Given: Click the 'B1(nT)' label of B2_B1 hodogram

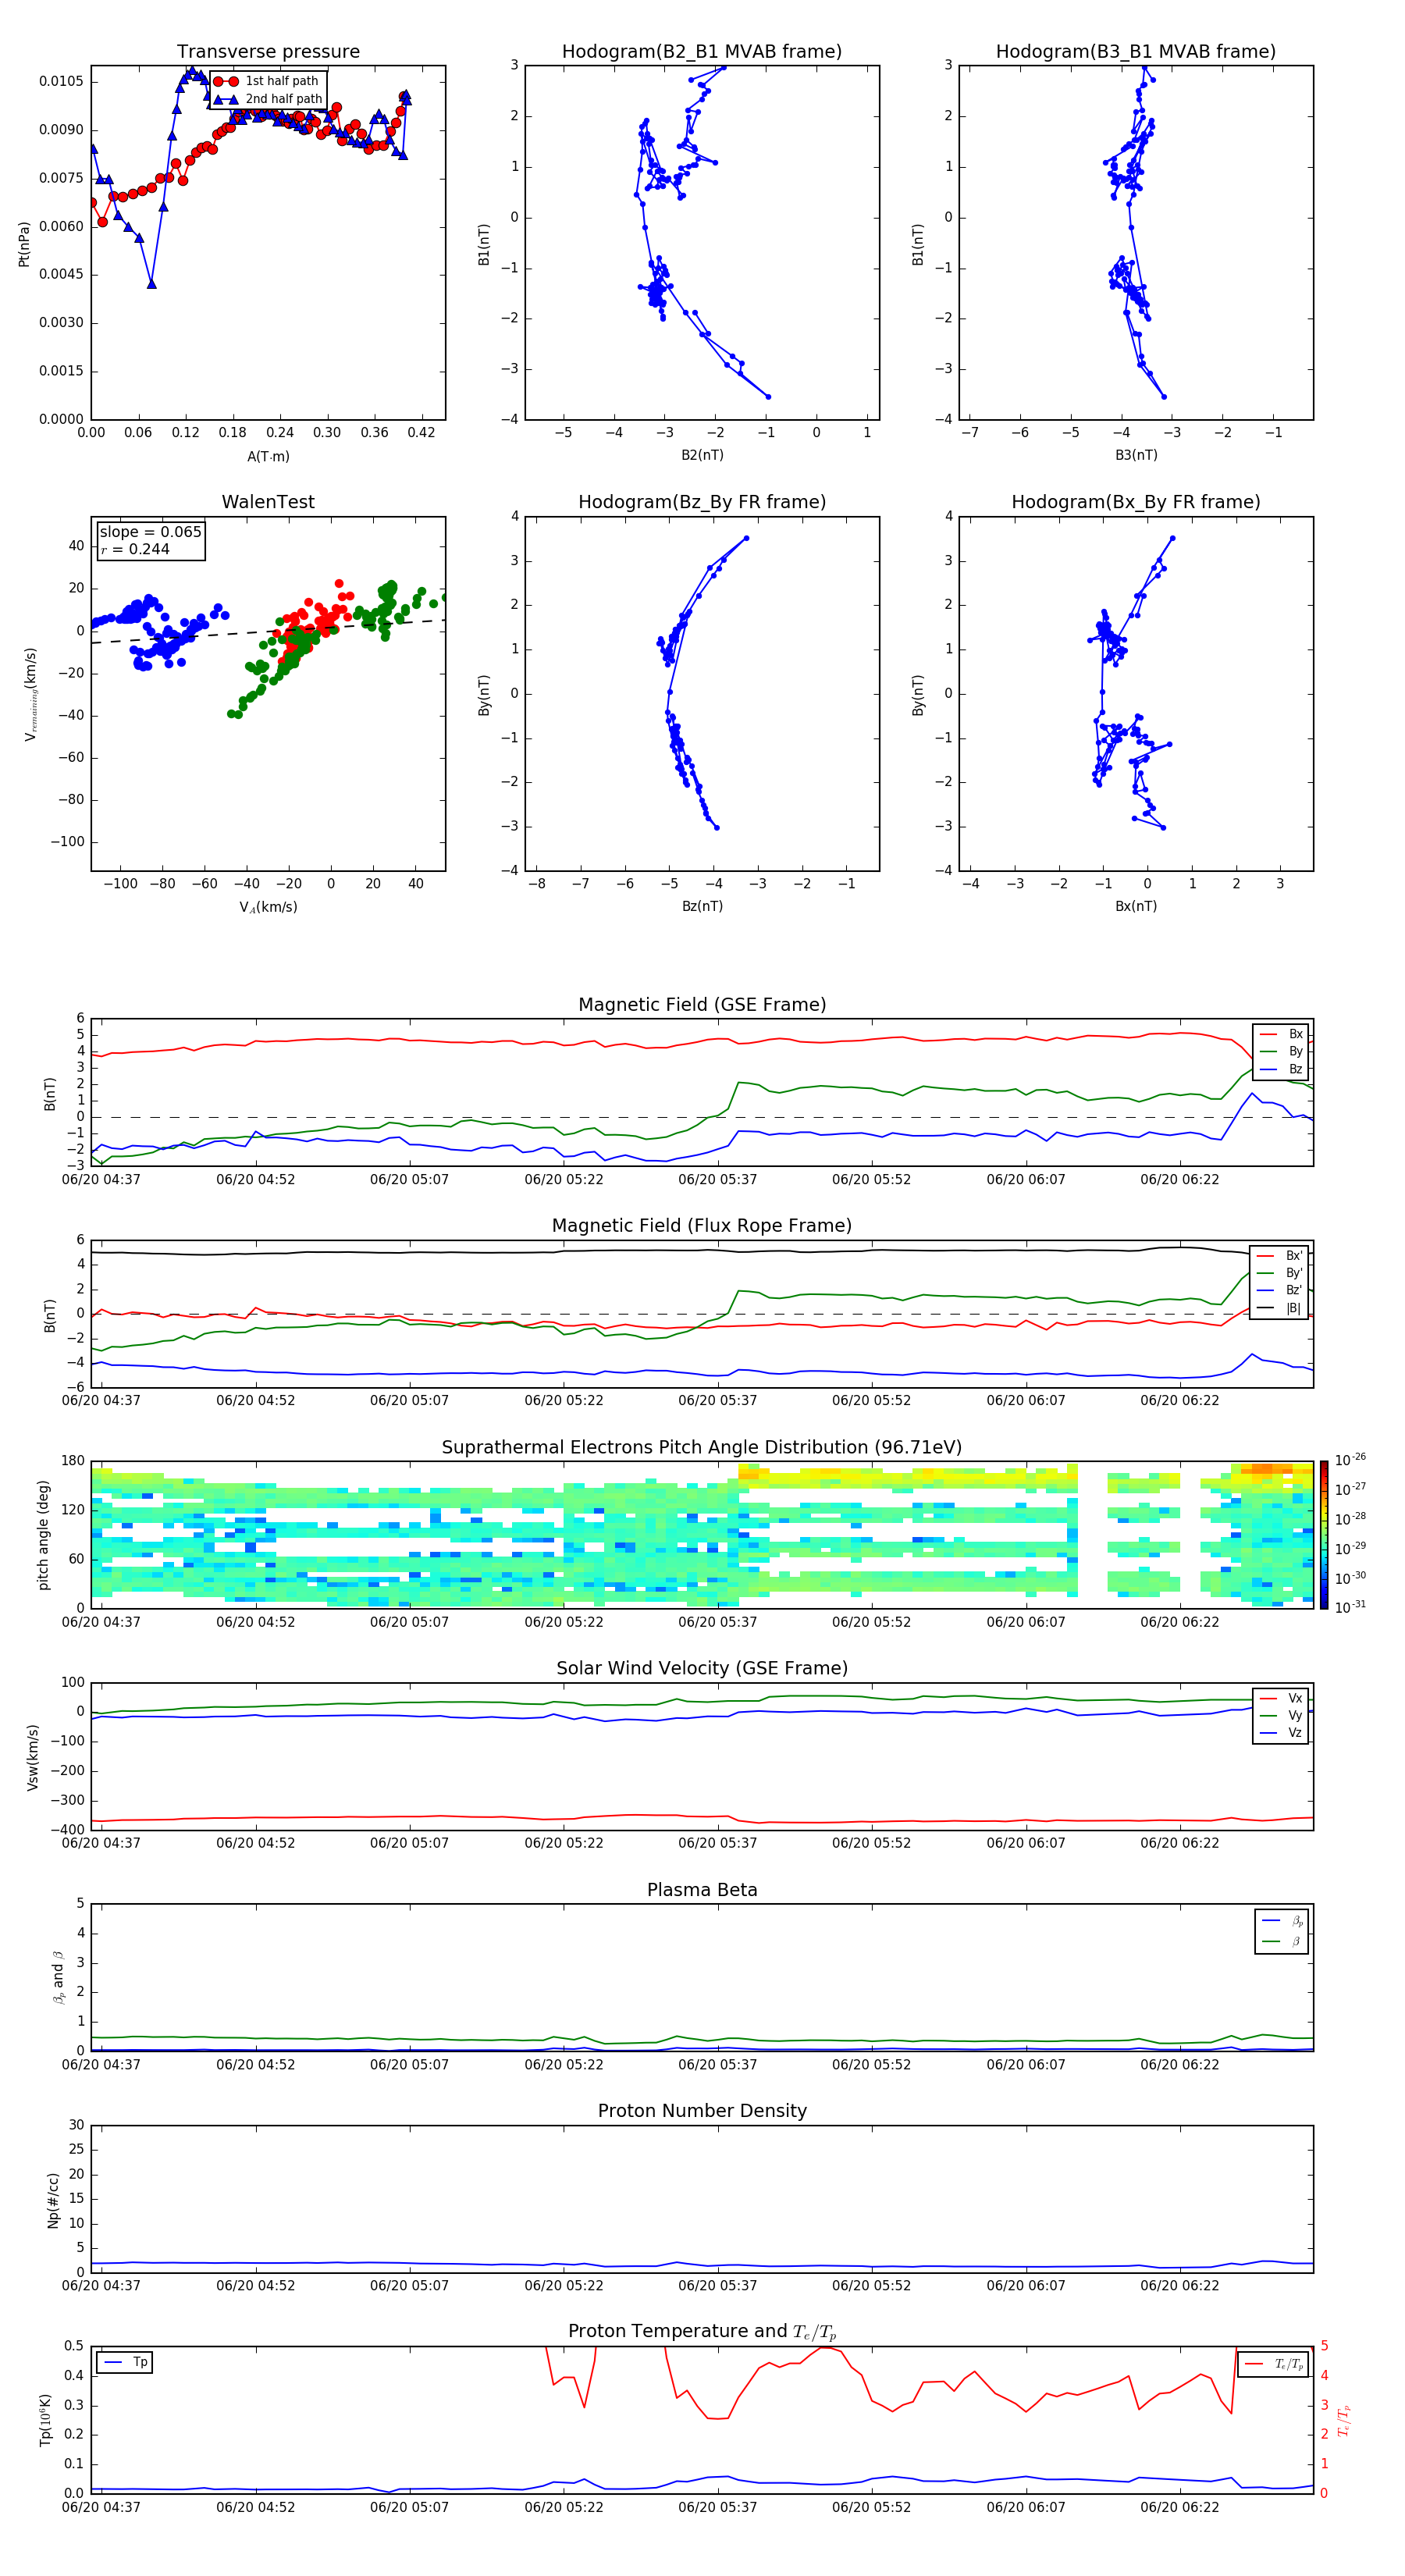Looking at the screenshot, I should click(484, 244).
